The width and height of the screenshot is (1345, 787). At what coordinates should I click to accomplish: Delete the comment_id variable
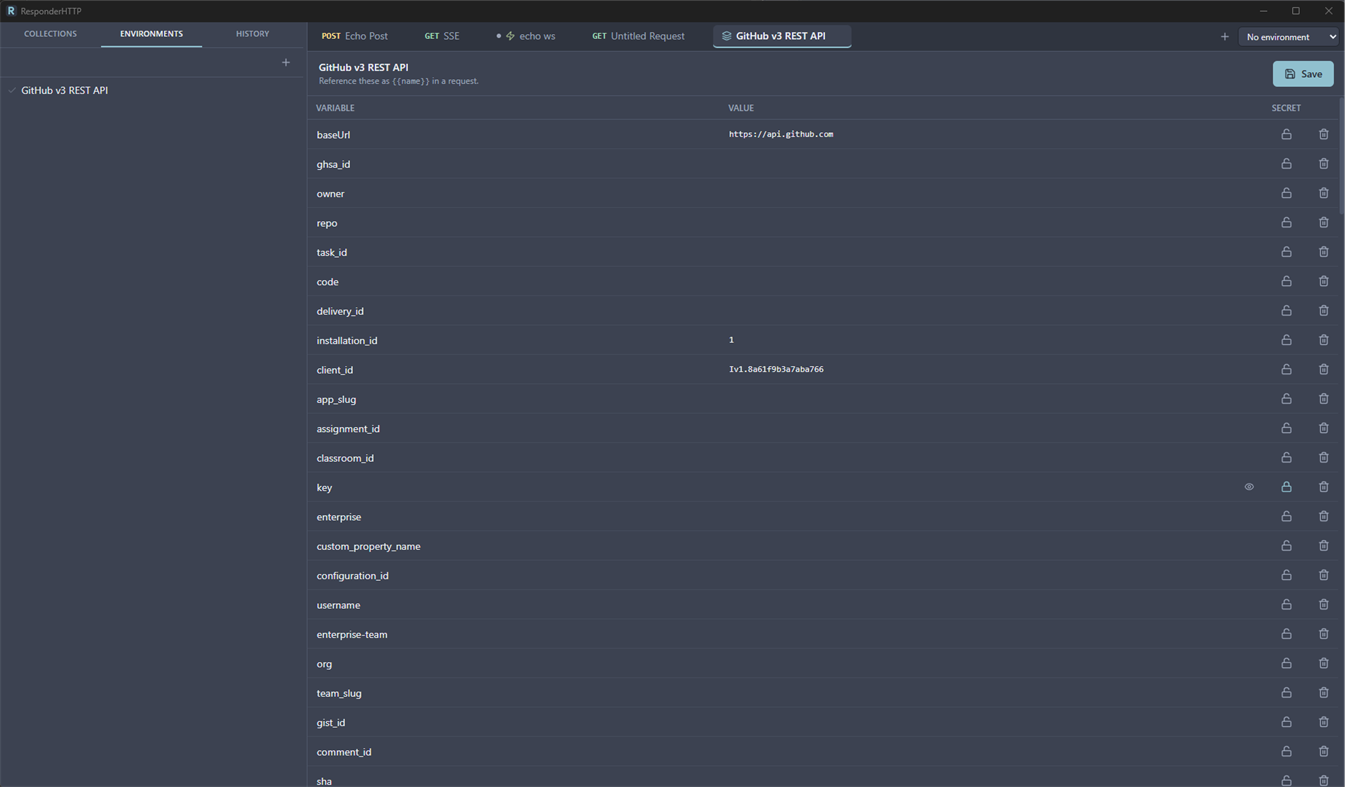coord(1323,752)
